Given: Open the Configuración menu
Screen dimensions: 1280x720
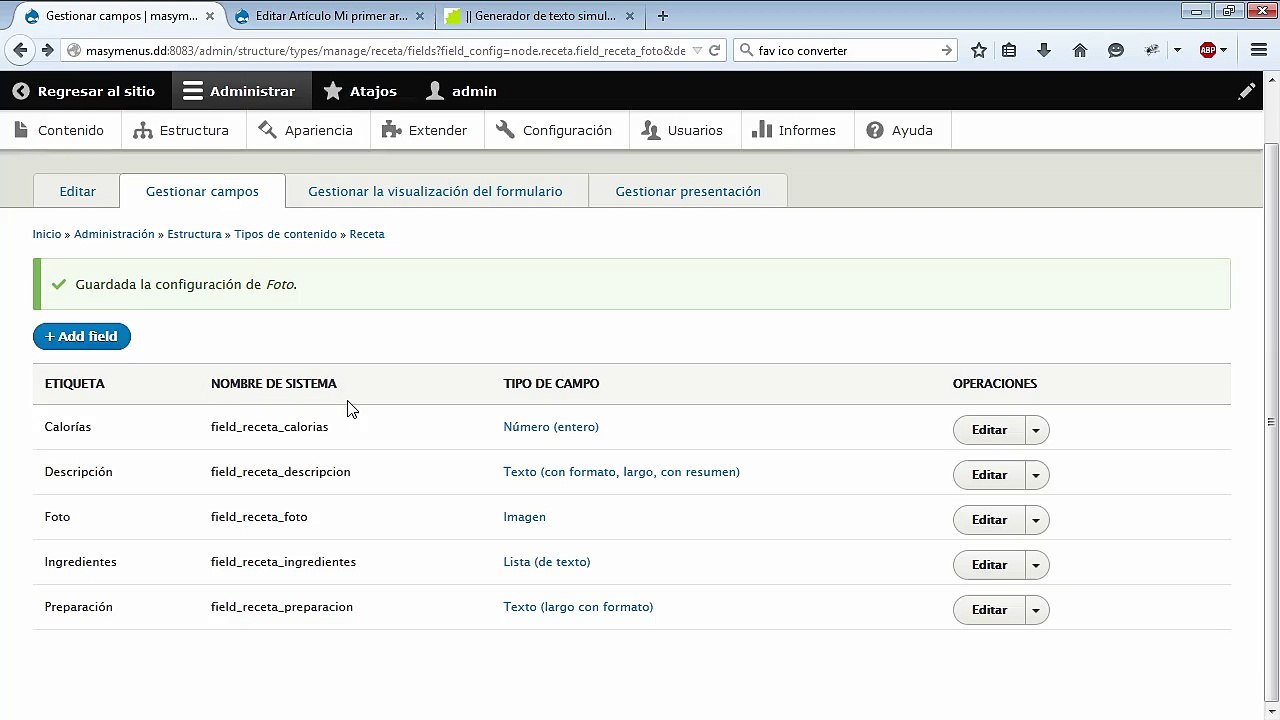Looking at the screenshot, I should pos(554,130).
